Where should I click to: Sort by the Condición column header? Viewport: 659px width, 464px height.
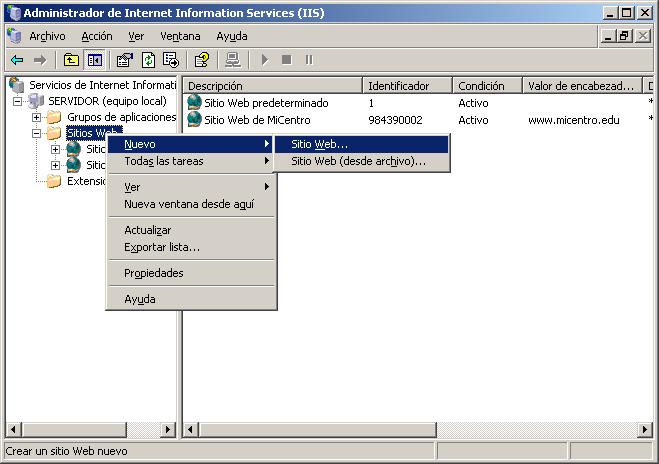tap(488, 86)
